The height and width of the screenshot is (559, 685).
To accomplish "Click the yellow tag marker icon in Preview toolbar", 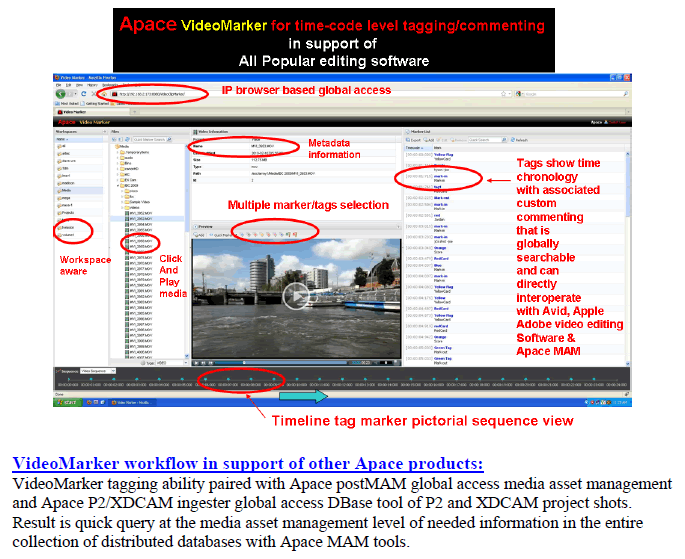I will coord(262,235).
